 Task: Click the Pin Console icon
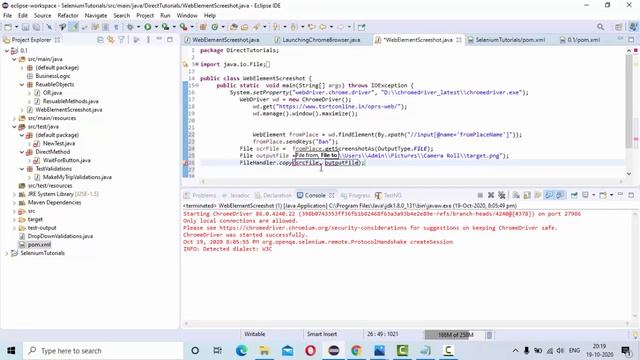click(574, 196)
